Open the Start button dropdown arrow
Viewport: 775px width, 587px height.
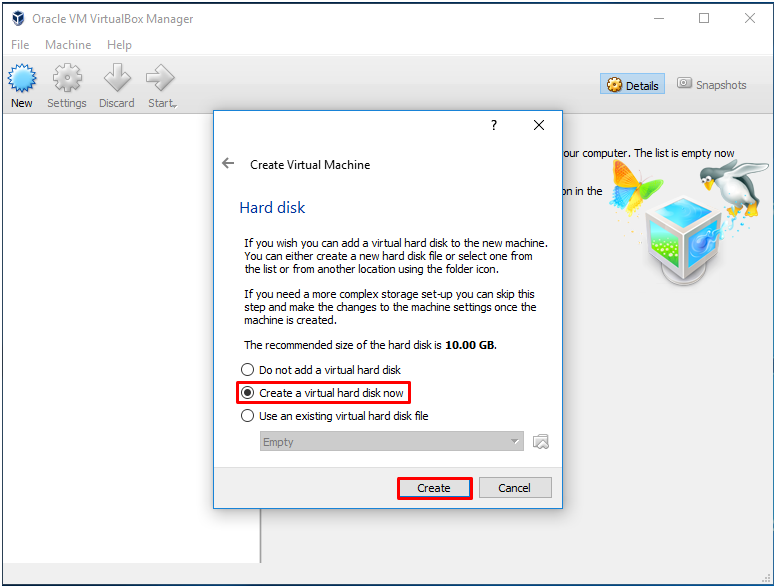coord(176,104)
